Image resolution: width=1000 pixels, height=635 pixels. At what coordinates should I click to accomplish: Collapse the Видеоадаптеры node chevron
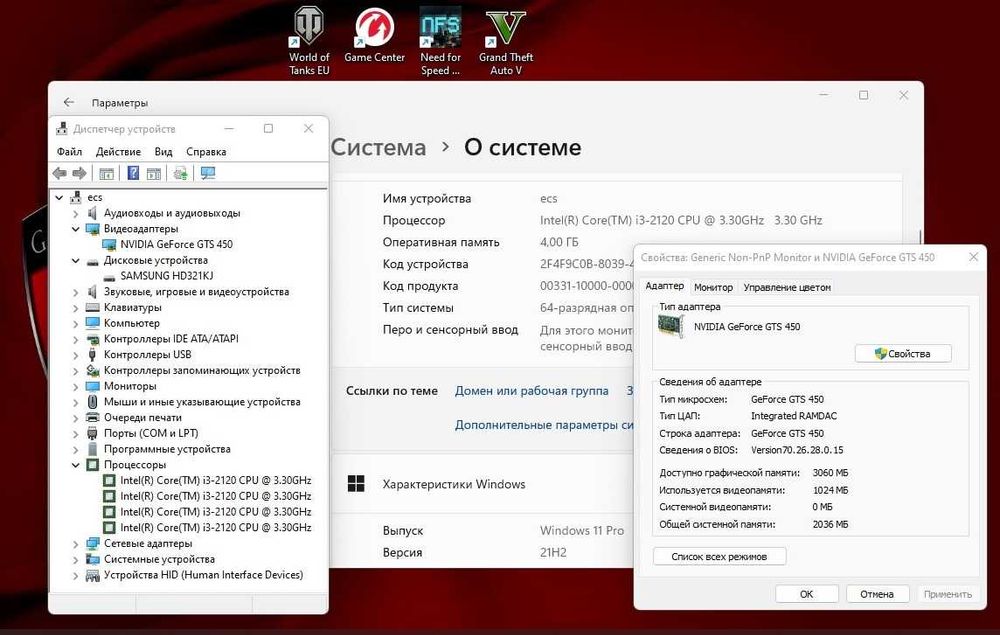coord(75,229)
